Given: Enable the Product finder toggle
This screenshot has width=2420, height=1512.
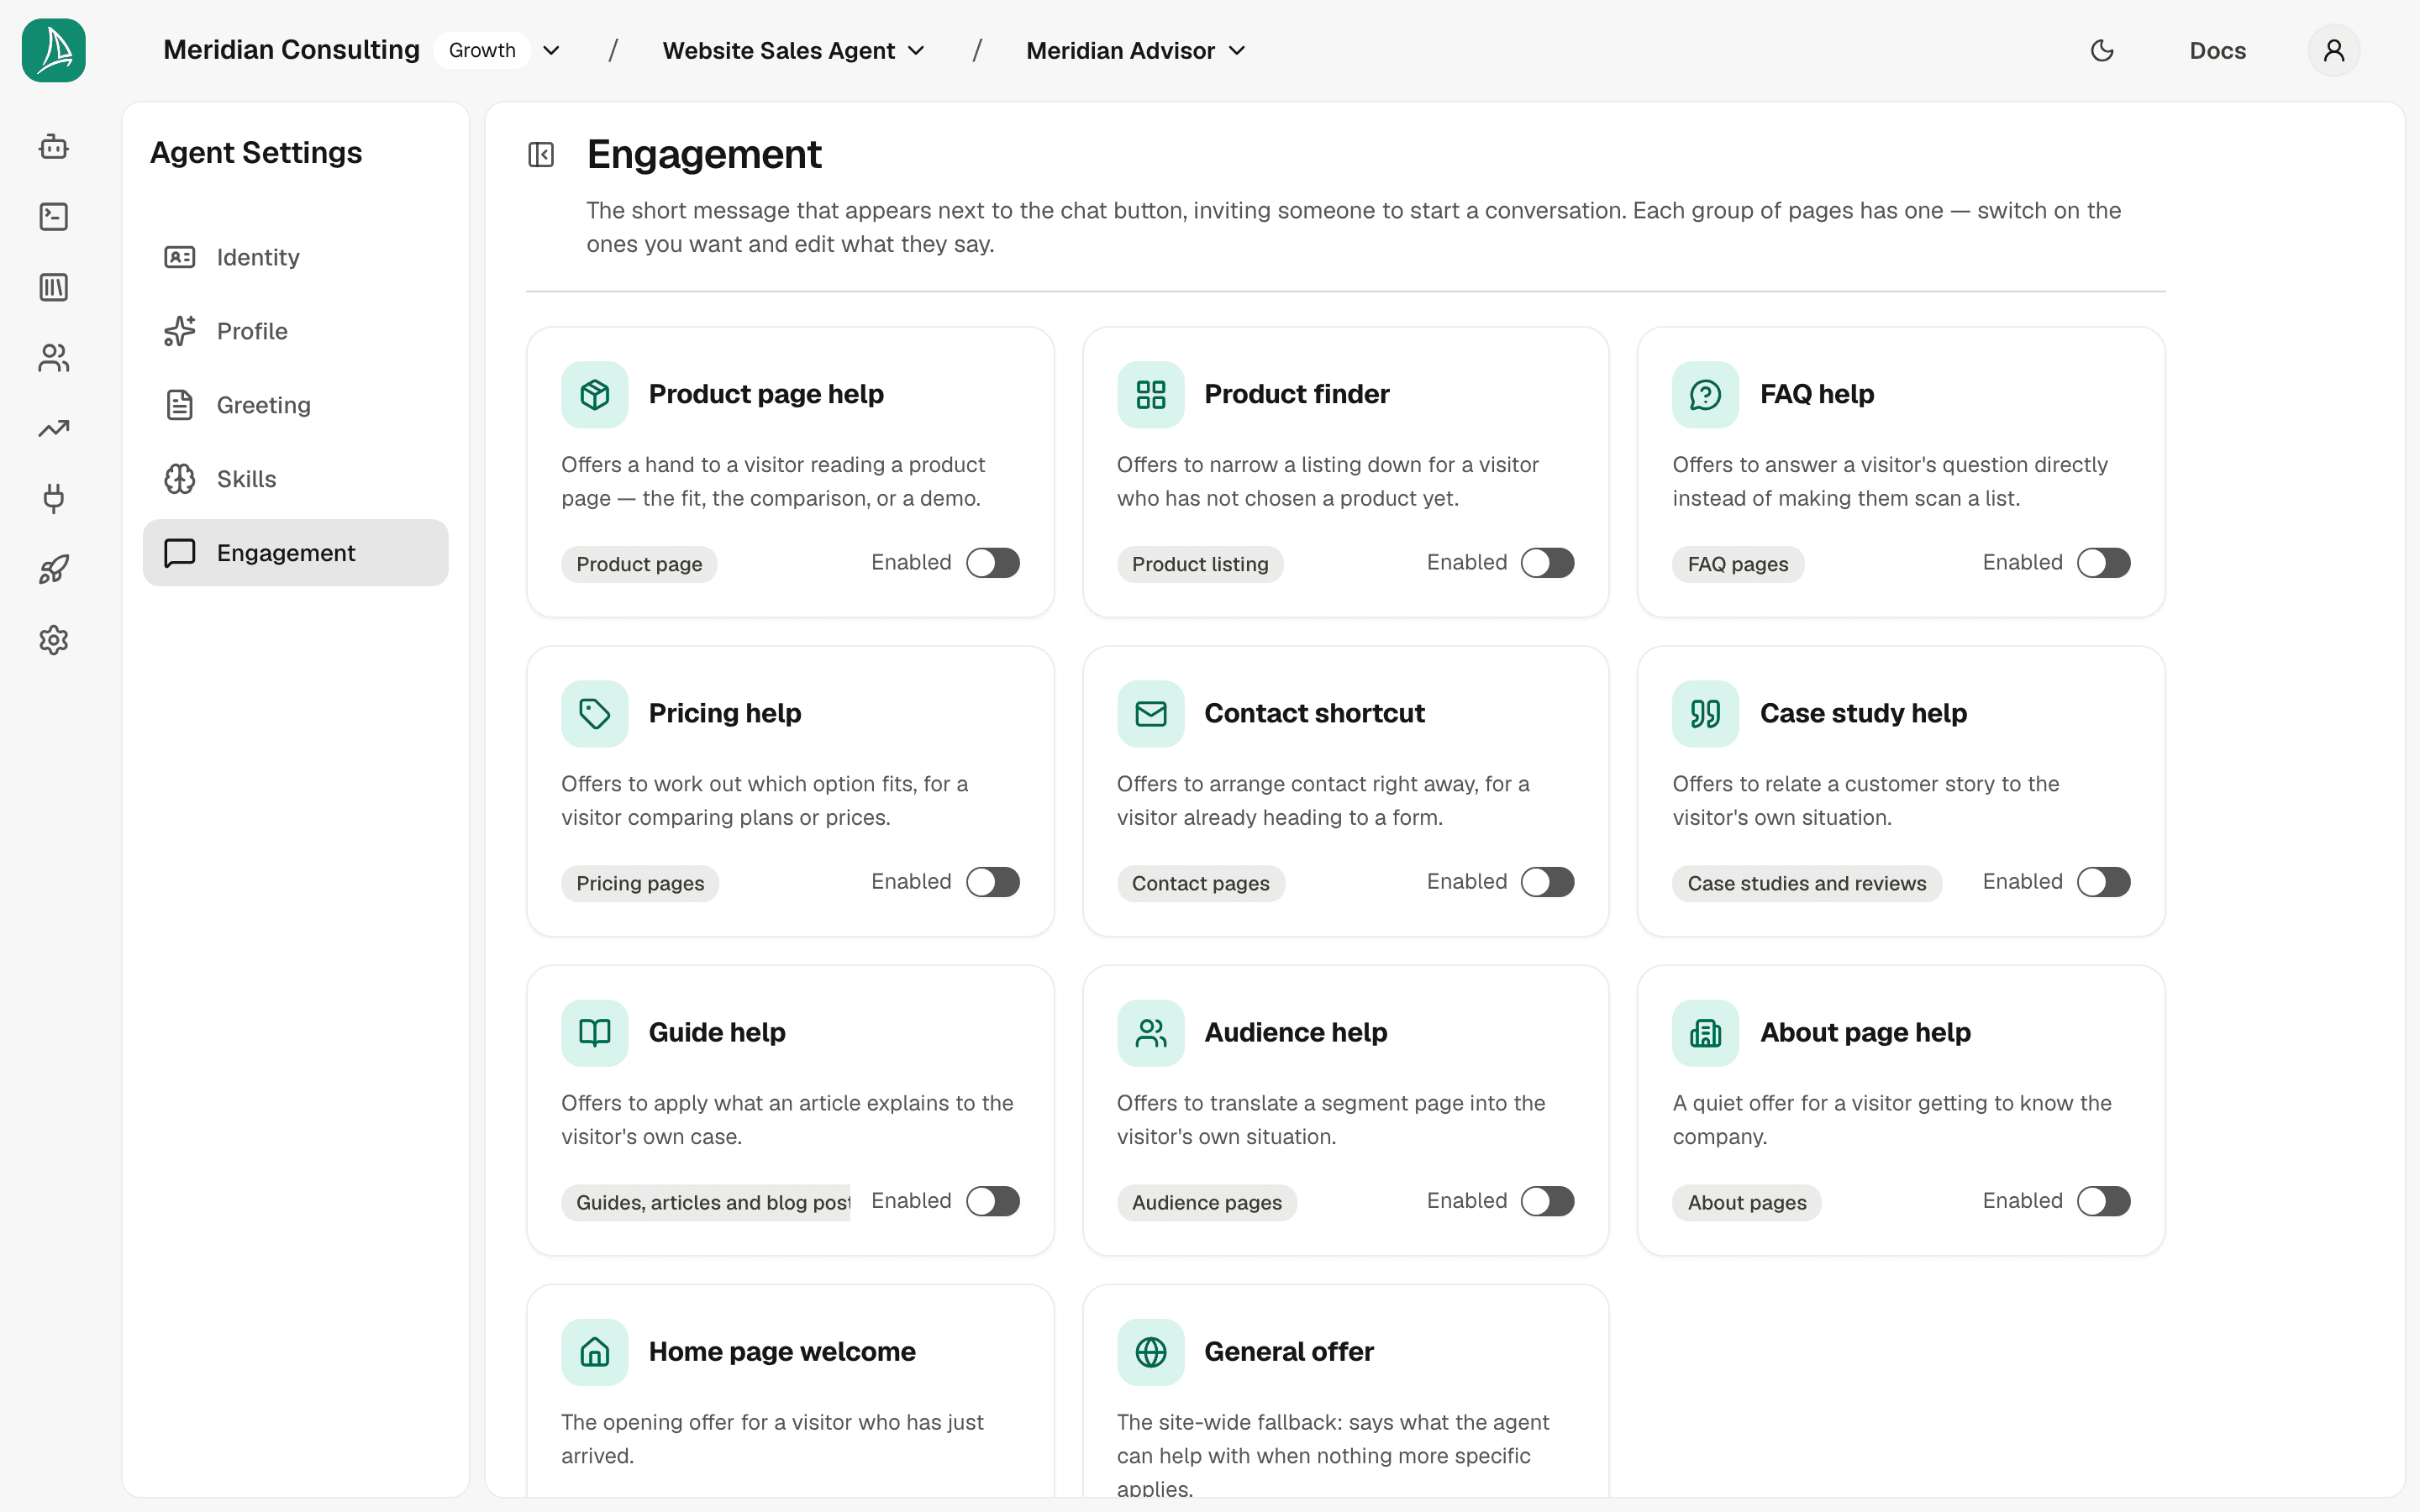Looking at the screenshot, I should [x=1548, y=563].
